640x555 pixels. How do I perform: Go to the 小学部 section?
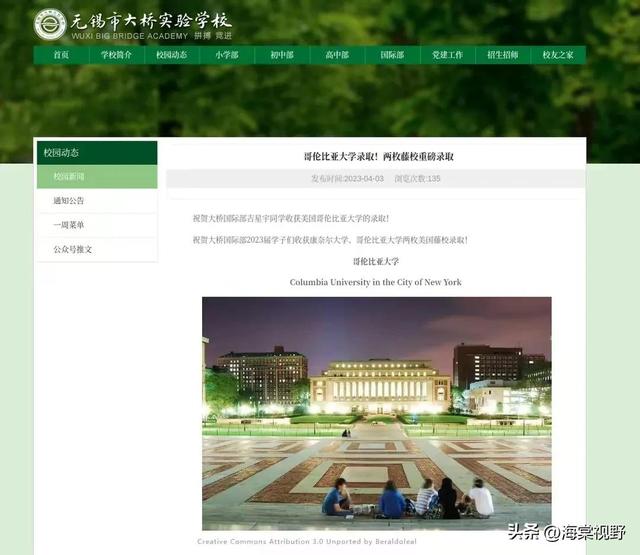pyautogui.click(x=227, y=55)
